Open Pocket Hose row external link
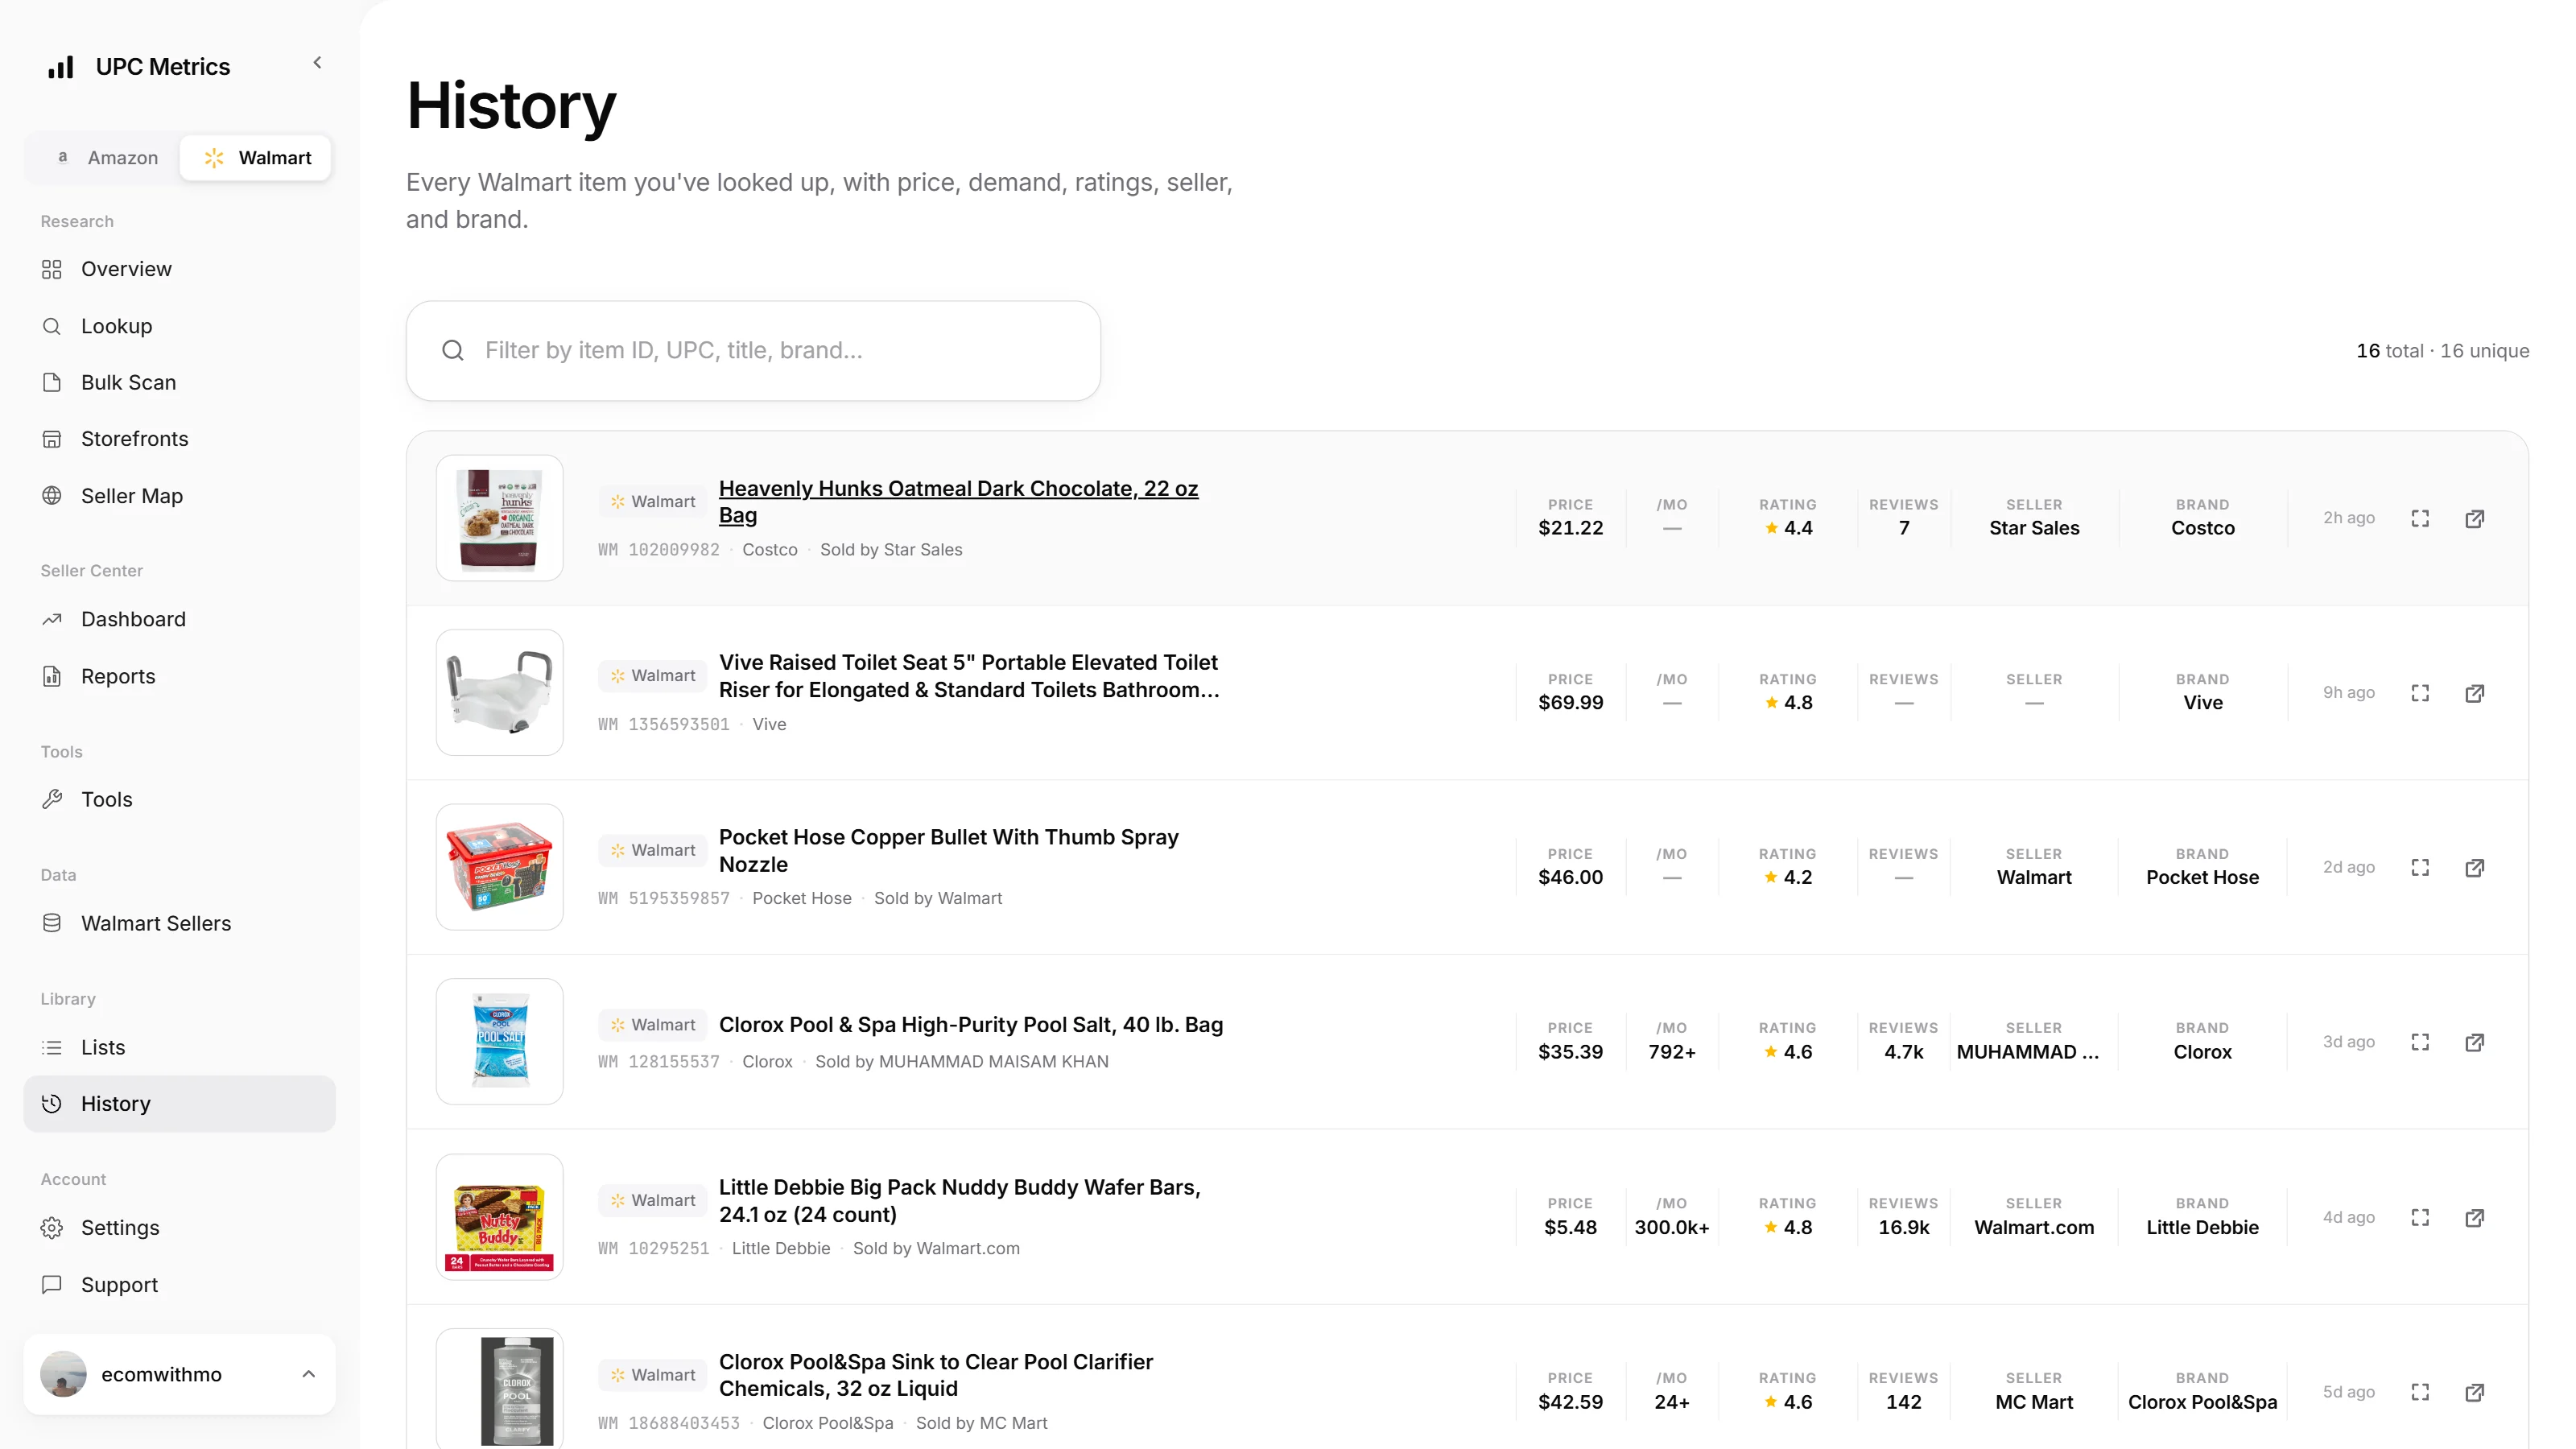This screenshot has height=1449, width=2576. click(2474, 867)
